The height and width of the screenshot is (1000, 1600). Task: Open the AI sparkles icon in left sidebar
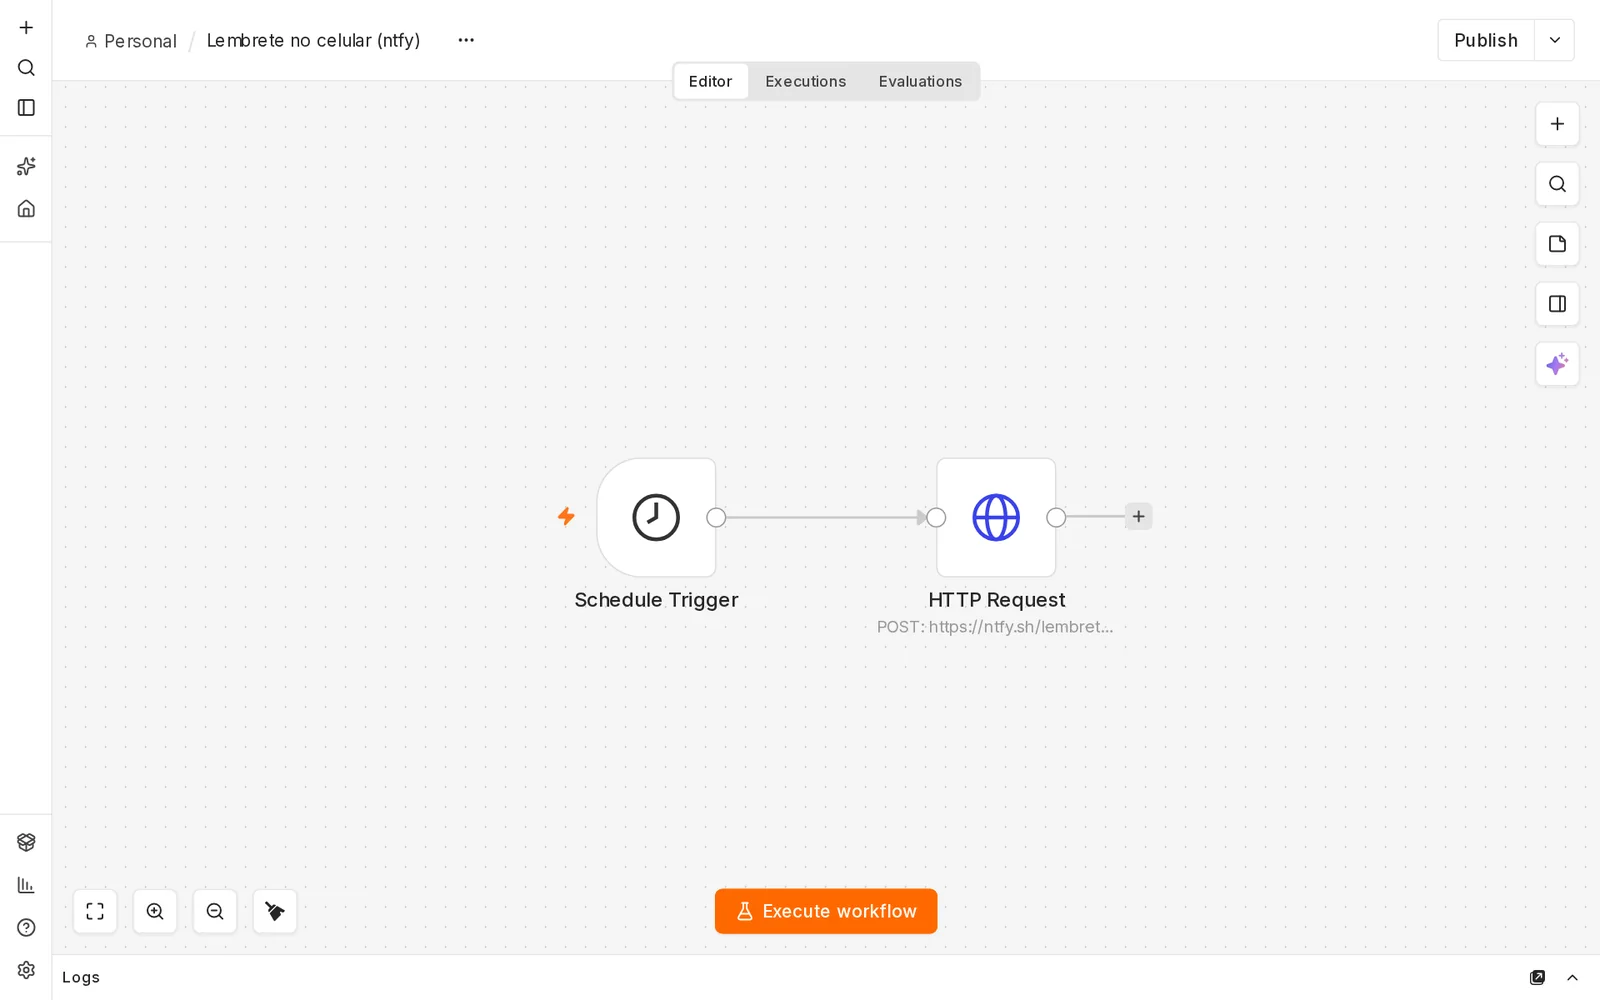pyautogui.click(x=26, y=166)
